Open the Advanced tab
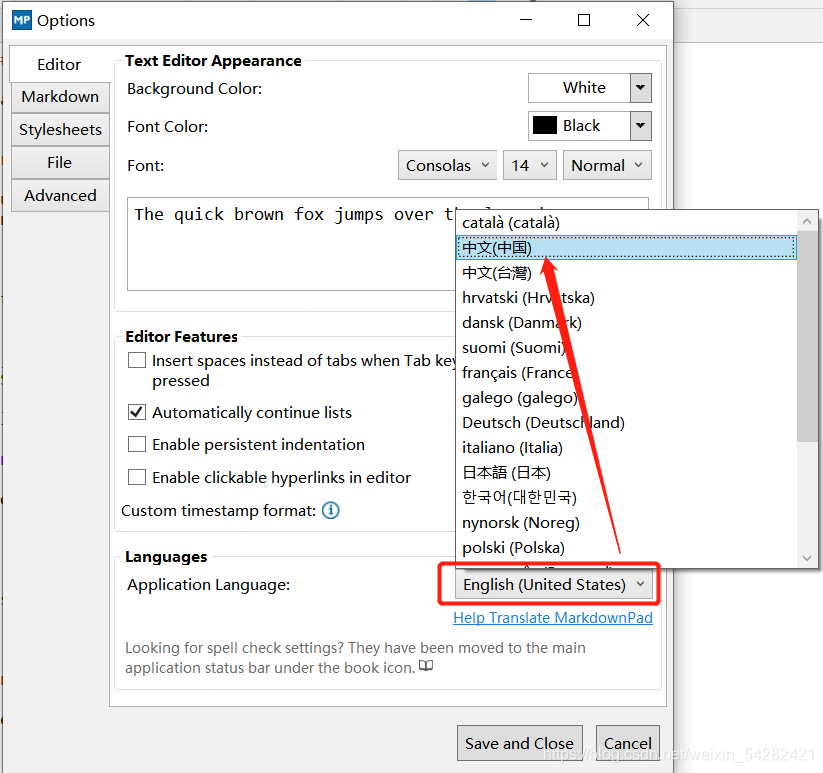The height and width of the screenshot is (773, 823). (x=60, y=195)
